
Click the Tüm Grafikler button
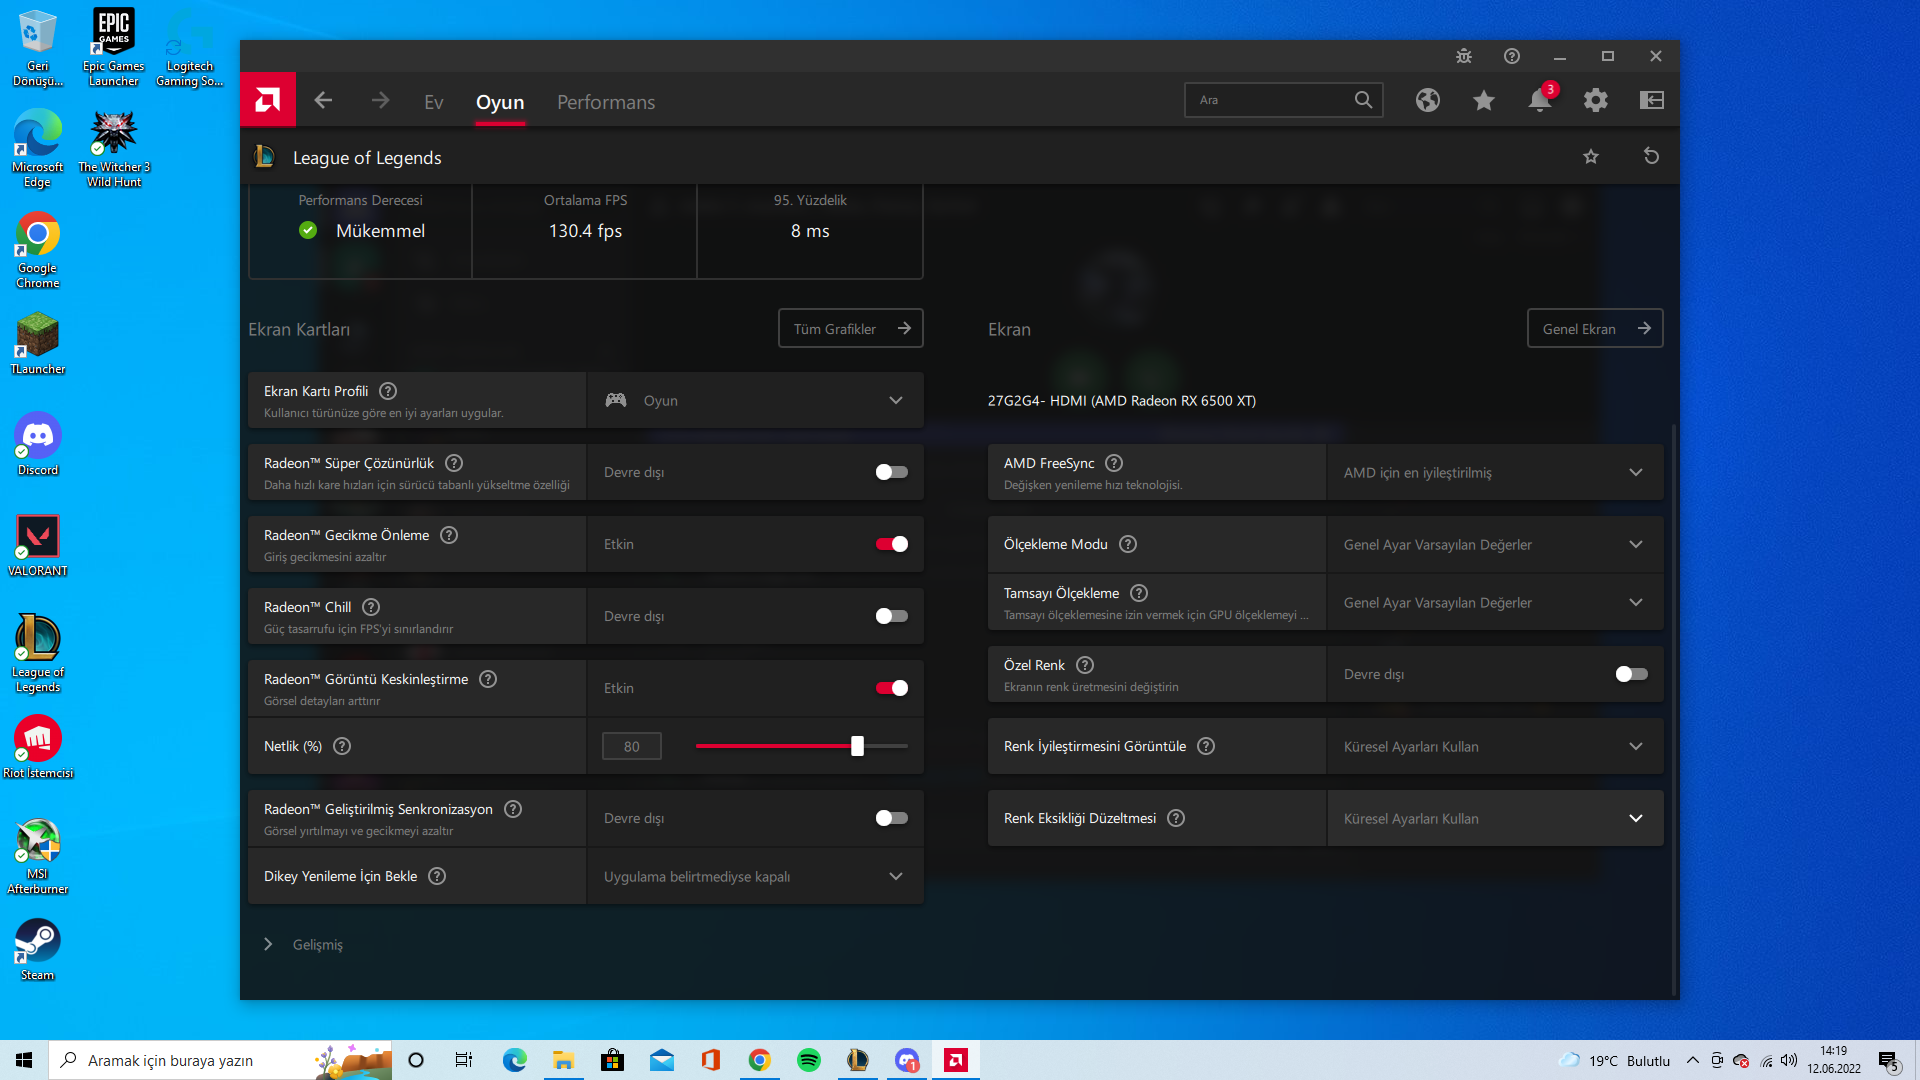coord(849,328)
